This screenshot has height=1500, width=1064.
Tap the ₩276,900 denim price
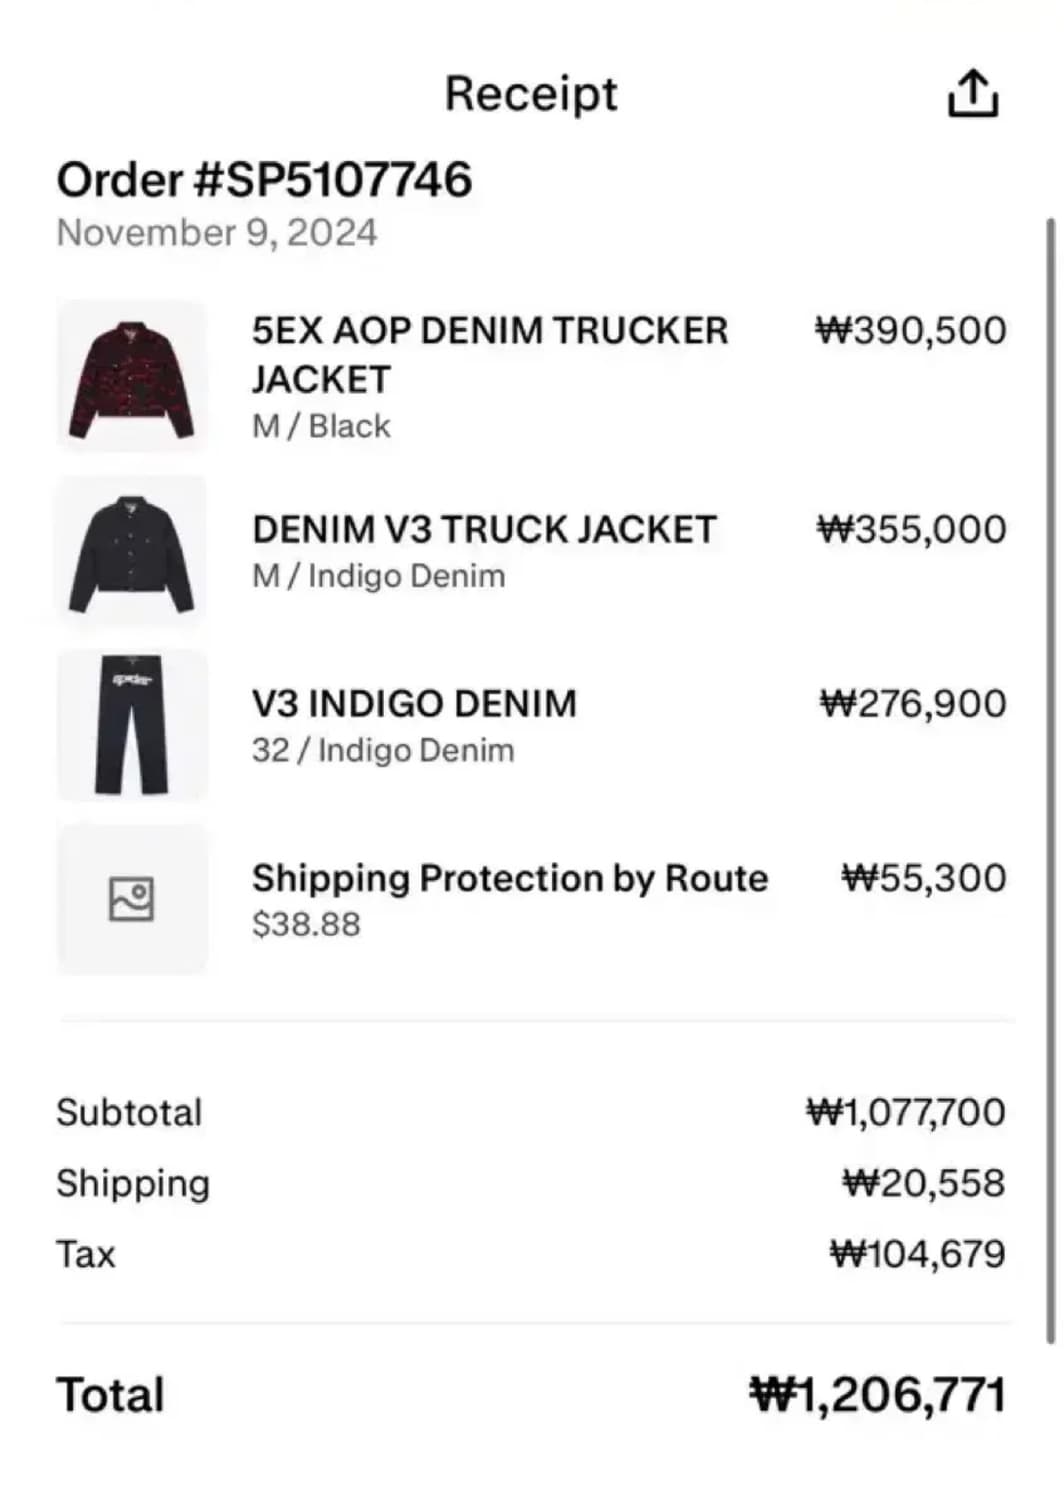[912, 703]
